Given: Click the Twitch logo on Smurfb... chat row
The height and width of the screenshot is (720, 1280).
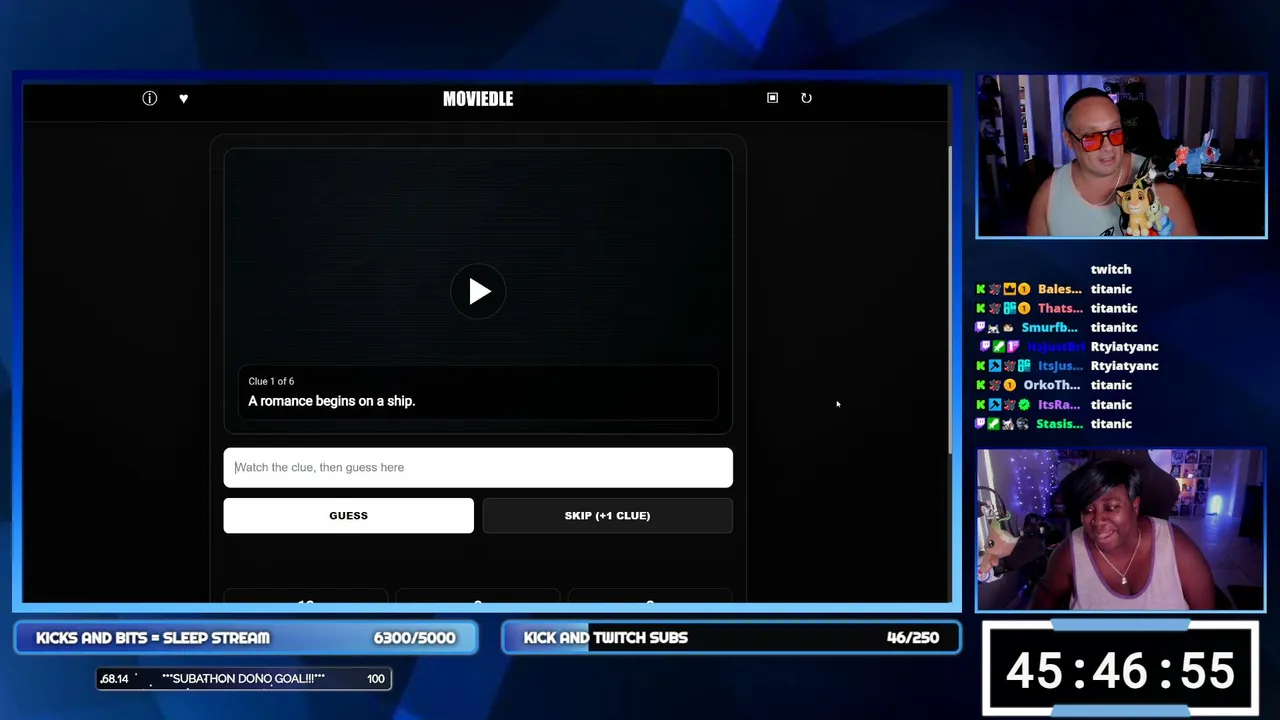Looking at the screenshot, I should pyautogui.click(x=981, y=327).
